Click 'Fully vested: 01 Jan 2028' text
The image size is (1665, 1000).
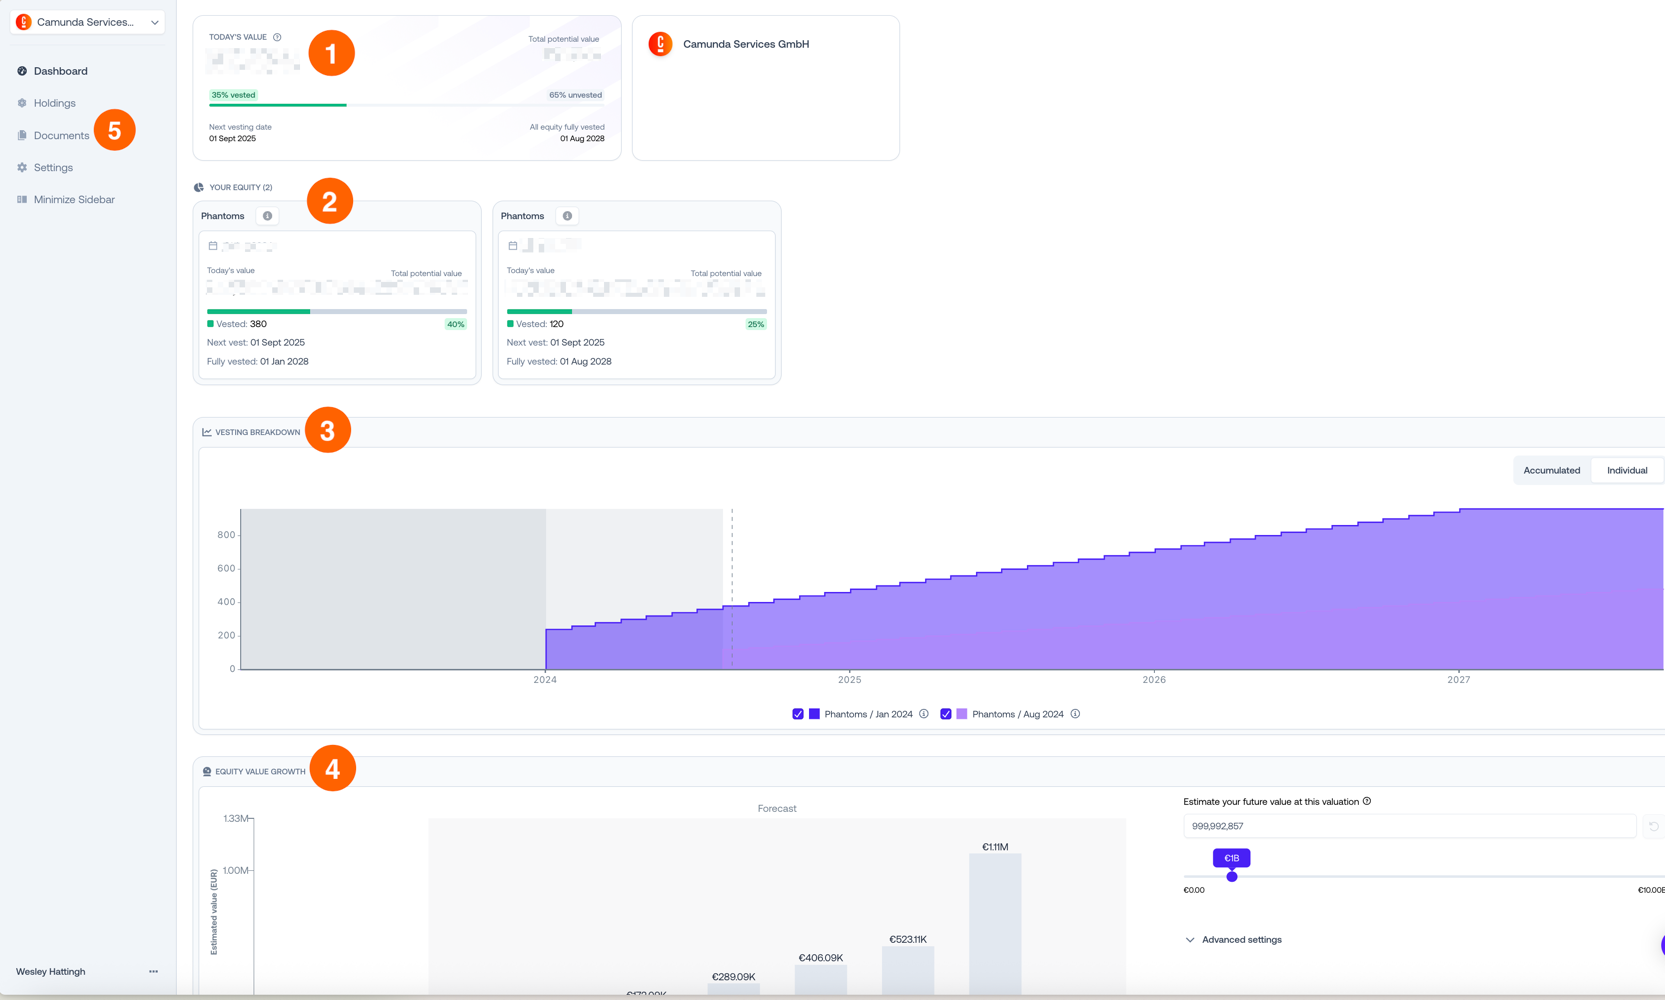[x=258, y=362]
